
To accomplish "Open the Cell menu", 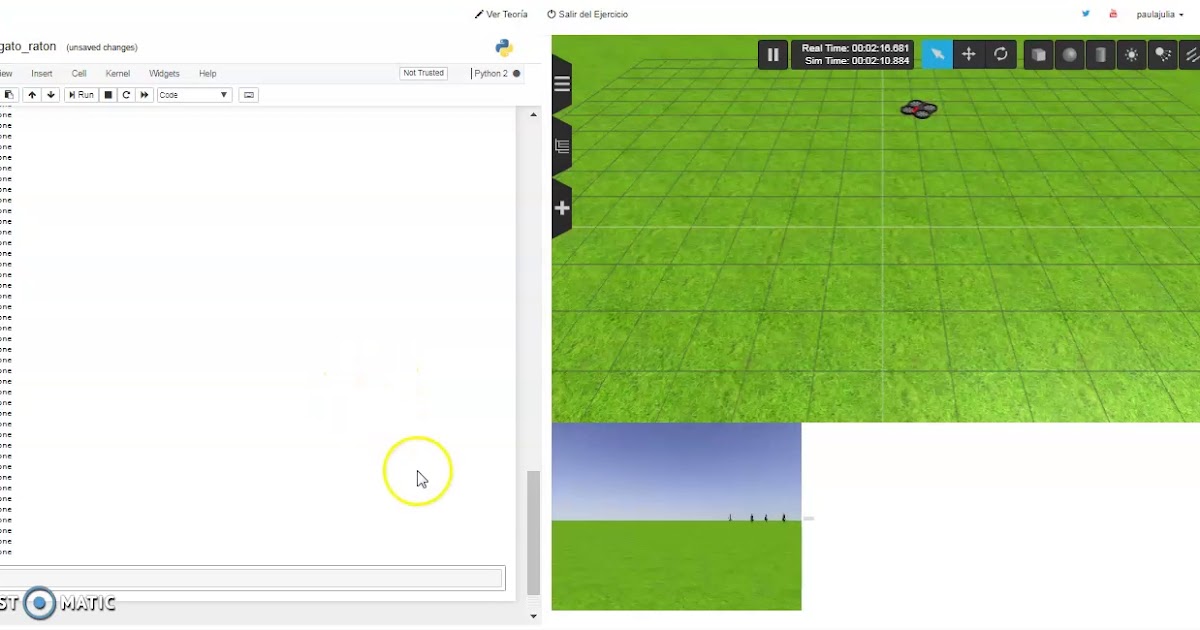I will click(79, 74).
